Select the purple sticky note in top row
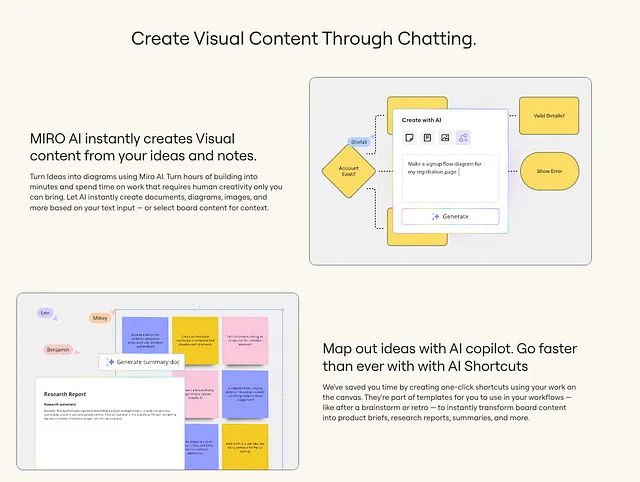The height and width of the screenshot is (482, 640). 145,335
